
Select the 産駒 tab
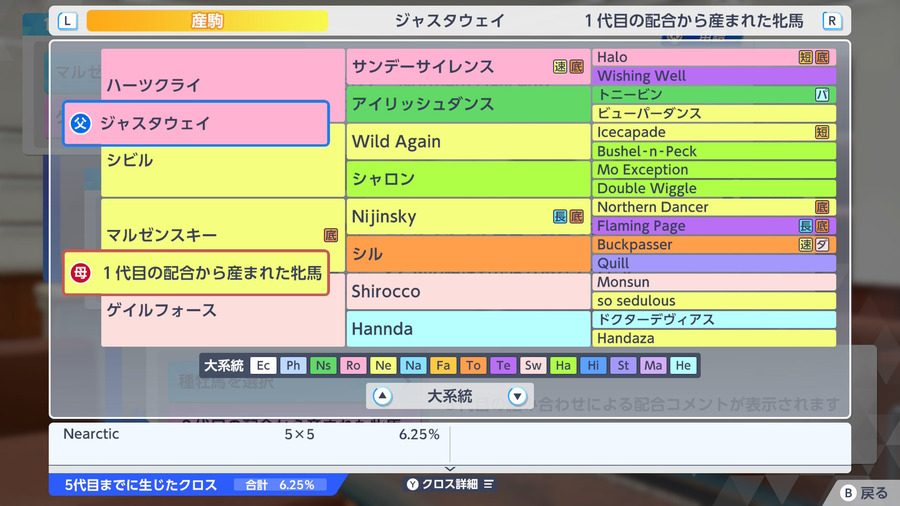[207, 21]
